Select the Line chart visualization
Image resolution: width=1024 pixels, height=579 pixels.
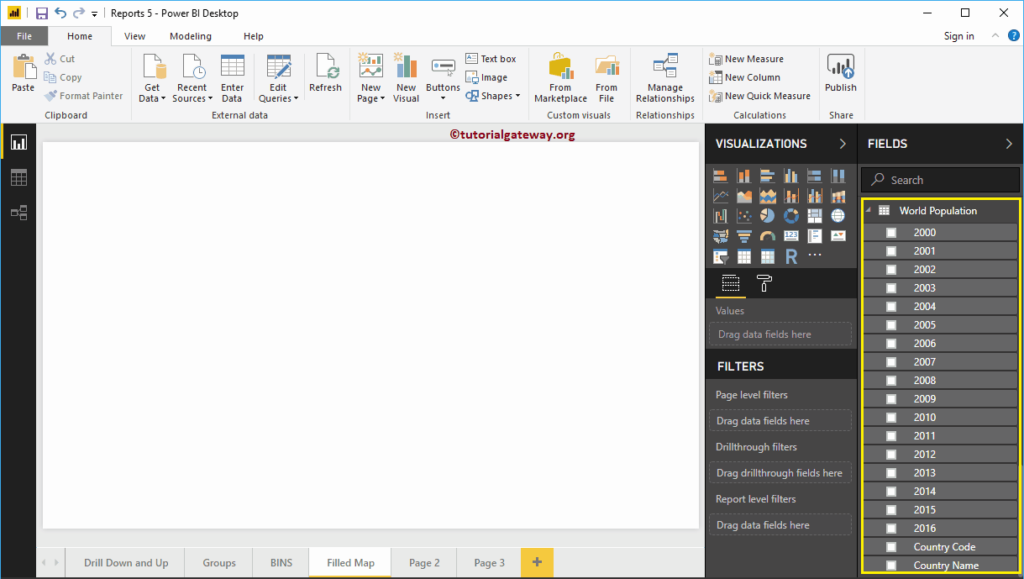tap(720, 196)
